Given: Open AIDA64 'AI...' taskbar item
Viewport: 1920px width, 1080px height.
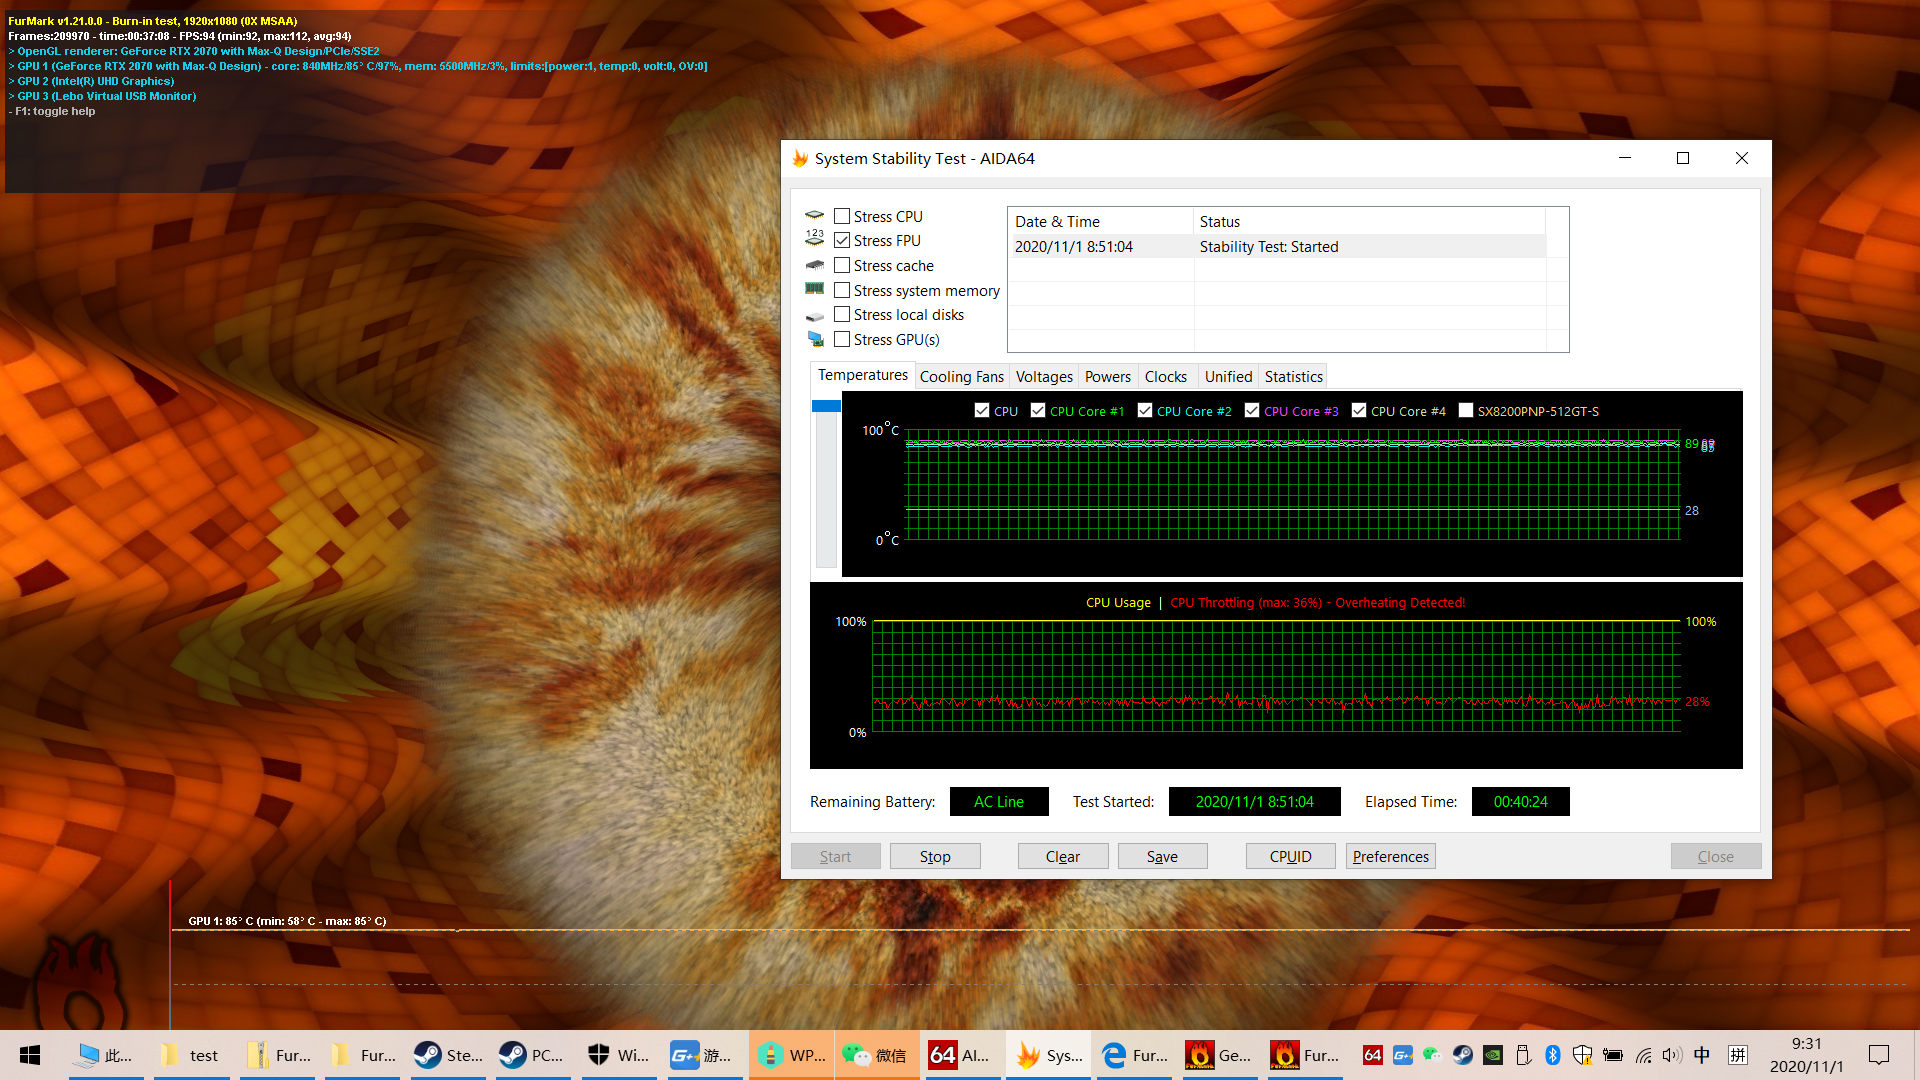Looking at the screenshot, I should point(961,1055).
